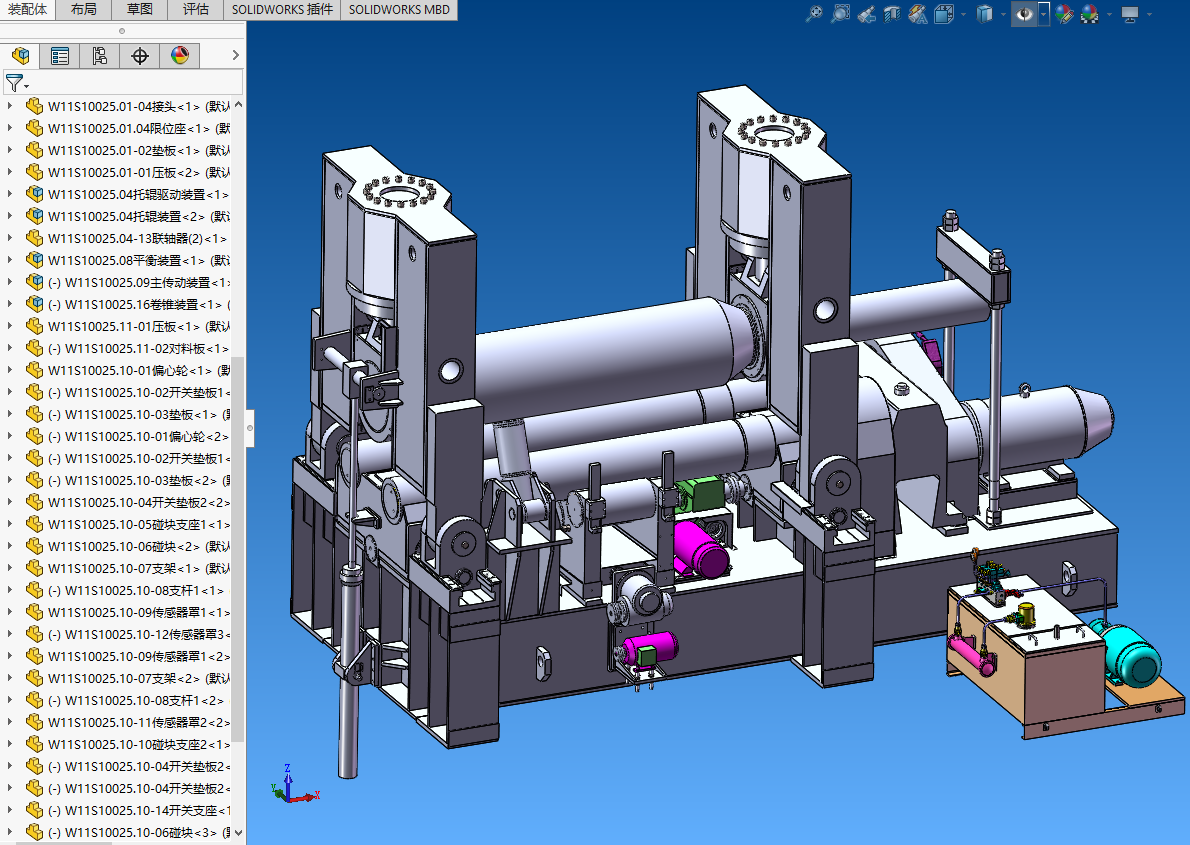The image size is (1190, 845).
Task: Toggle the Hide/Show Items eye icon
Action: [1024, 14]
